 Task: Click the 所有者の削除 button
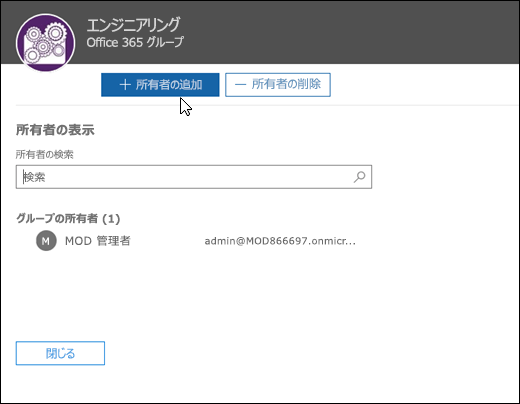click(x=278, y=85)
